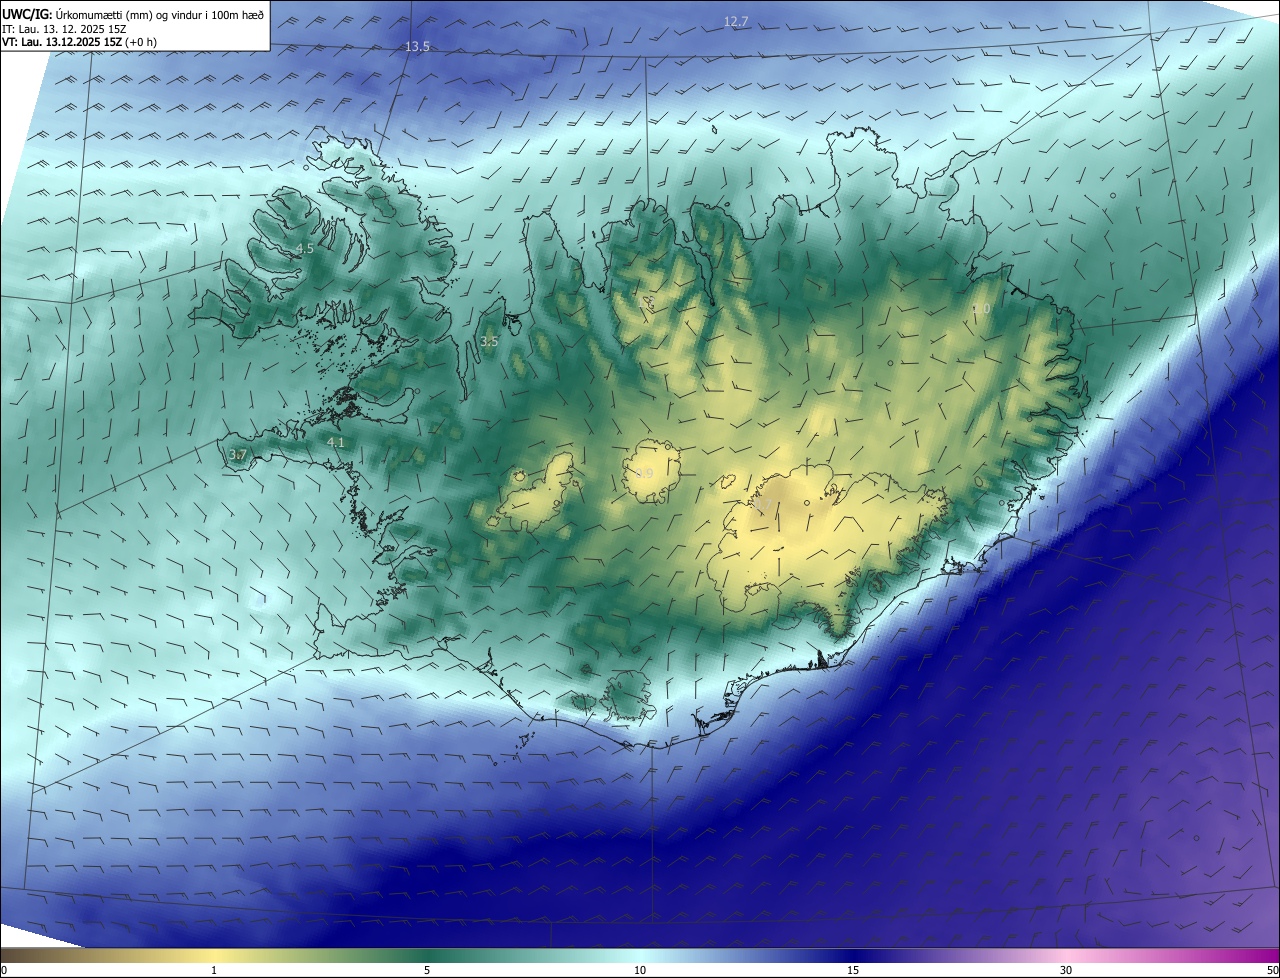Click the 15 tick on the color scale
Screen dimensions: 1280x978
pos(853,970)
